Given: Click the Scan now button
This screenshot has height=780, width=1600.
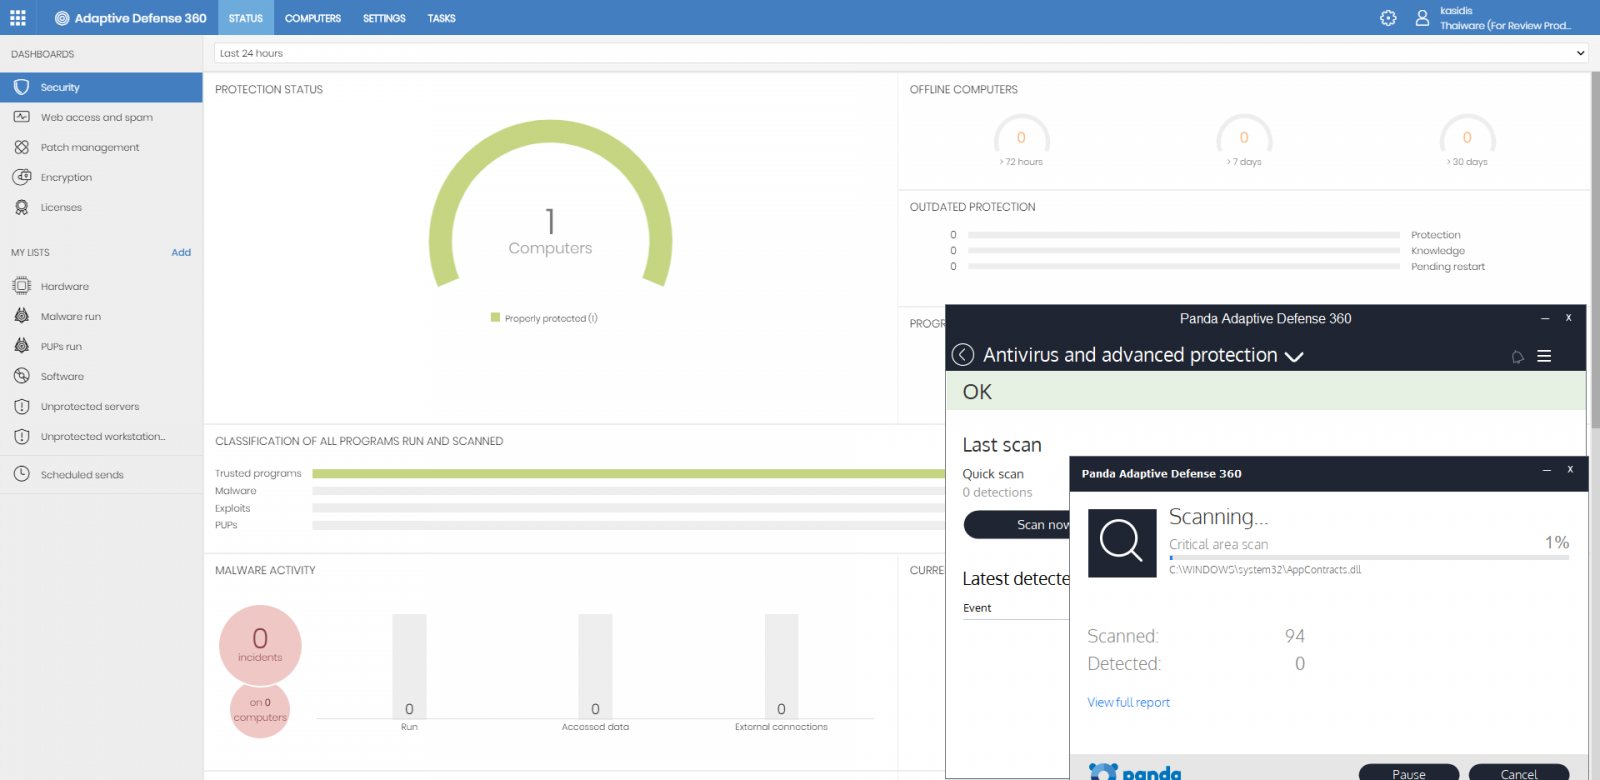Looking at the screenshot, I should (x=1017, y=525).
